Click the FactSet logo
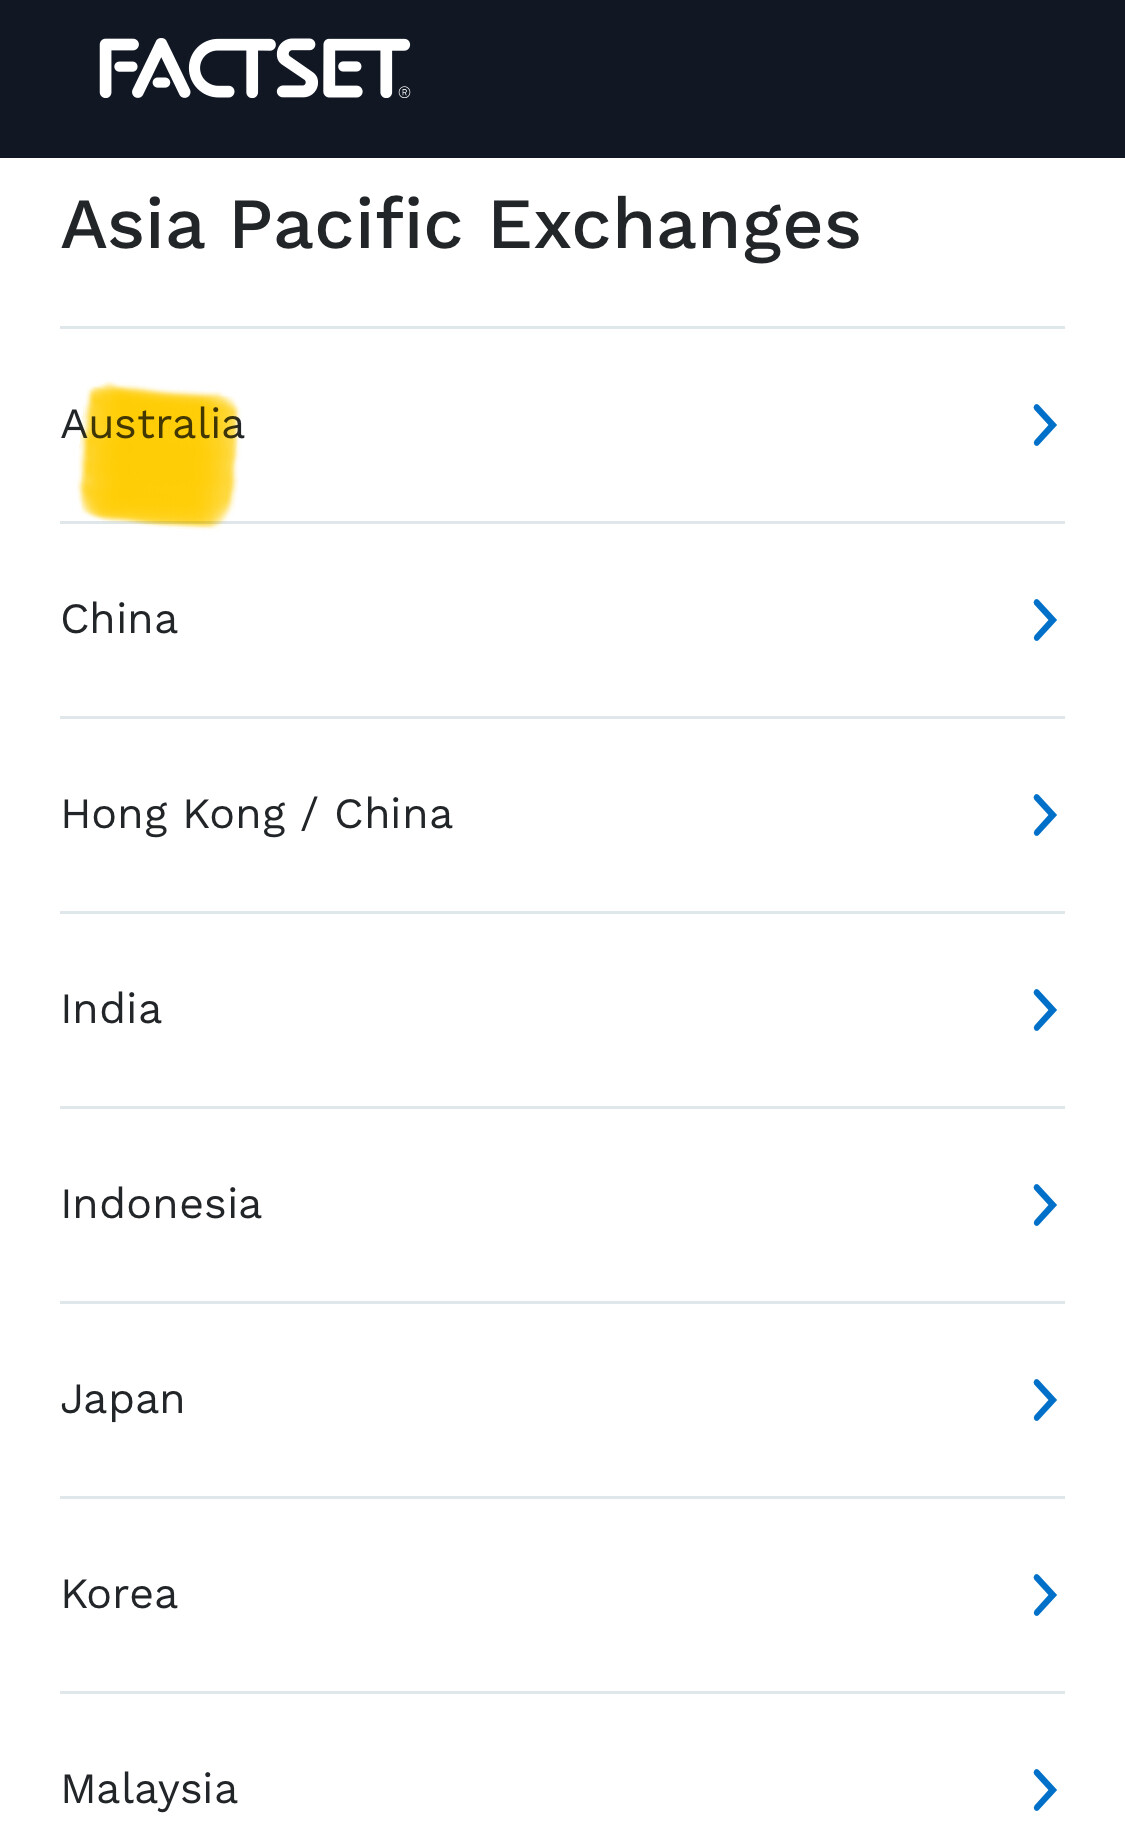The width and height of the screenshot is (1125, 1826). coord(254,69)
